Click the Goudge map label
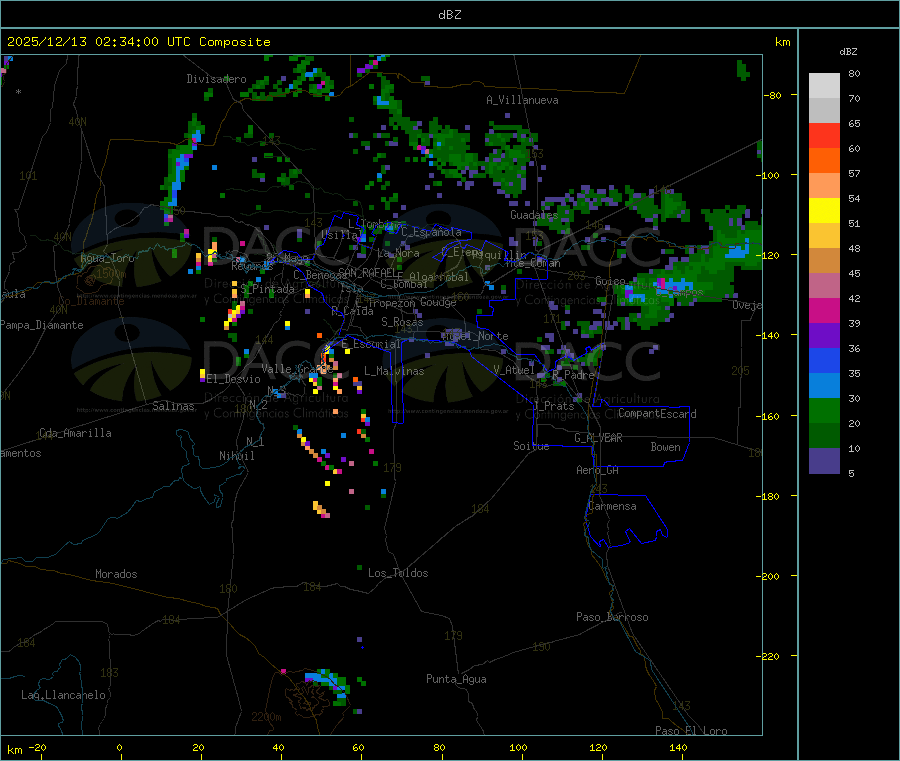This screenshot has height=761, width=900. (438, 302)
